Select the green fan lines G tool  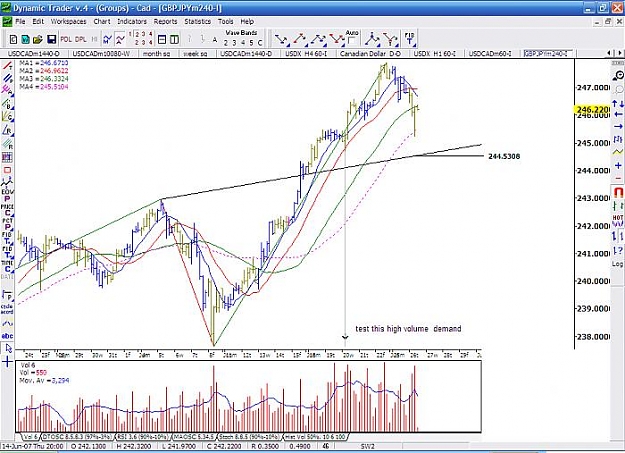8,116
